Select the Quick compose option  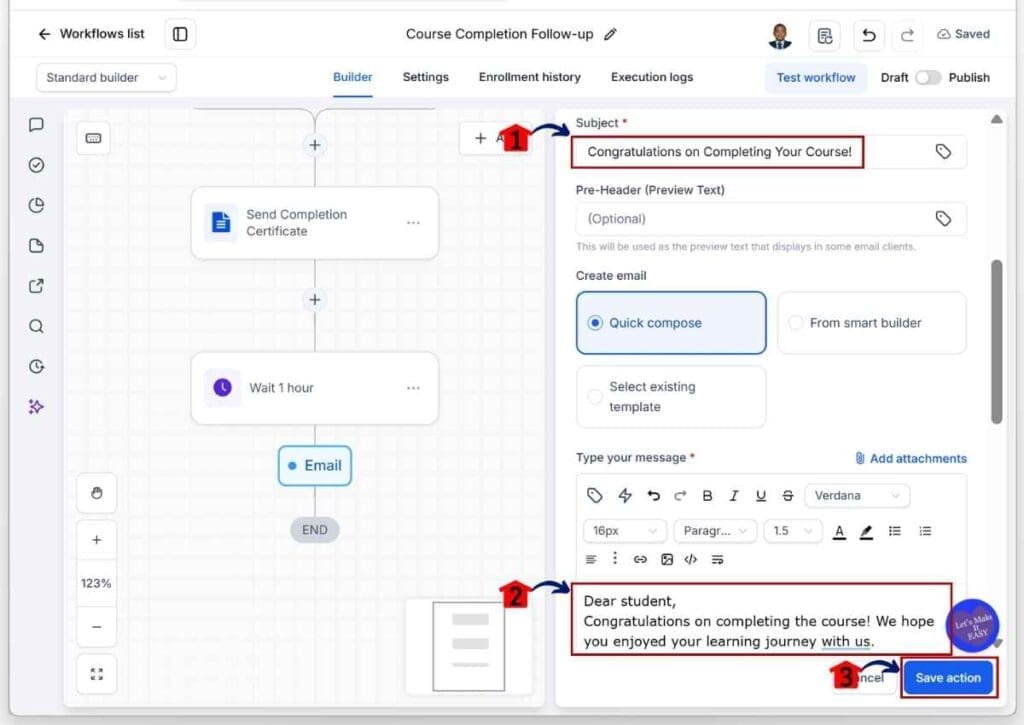click(x=671, y=323)
